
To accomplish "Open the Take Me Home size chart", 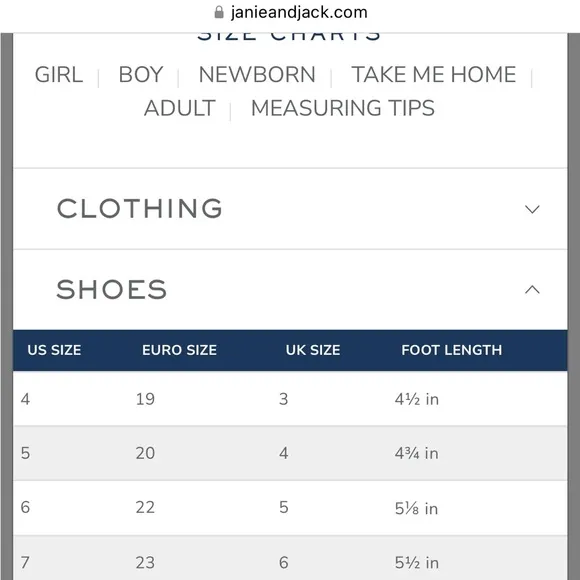I will [x=434, y=74].
